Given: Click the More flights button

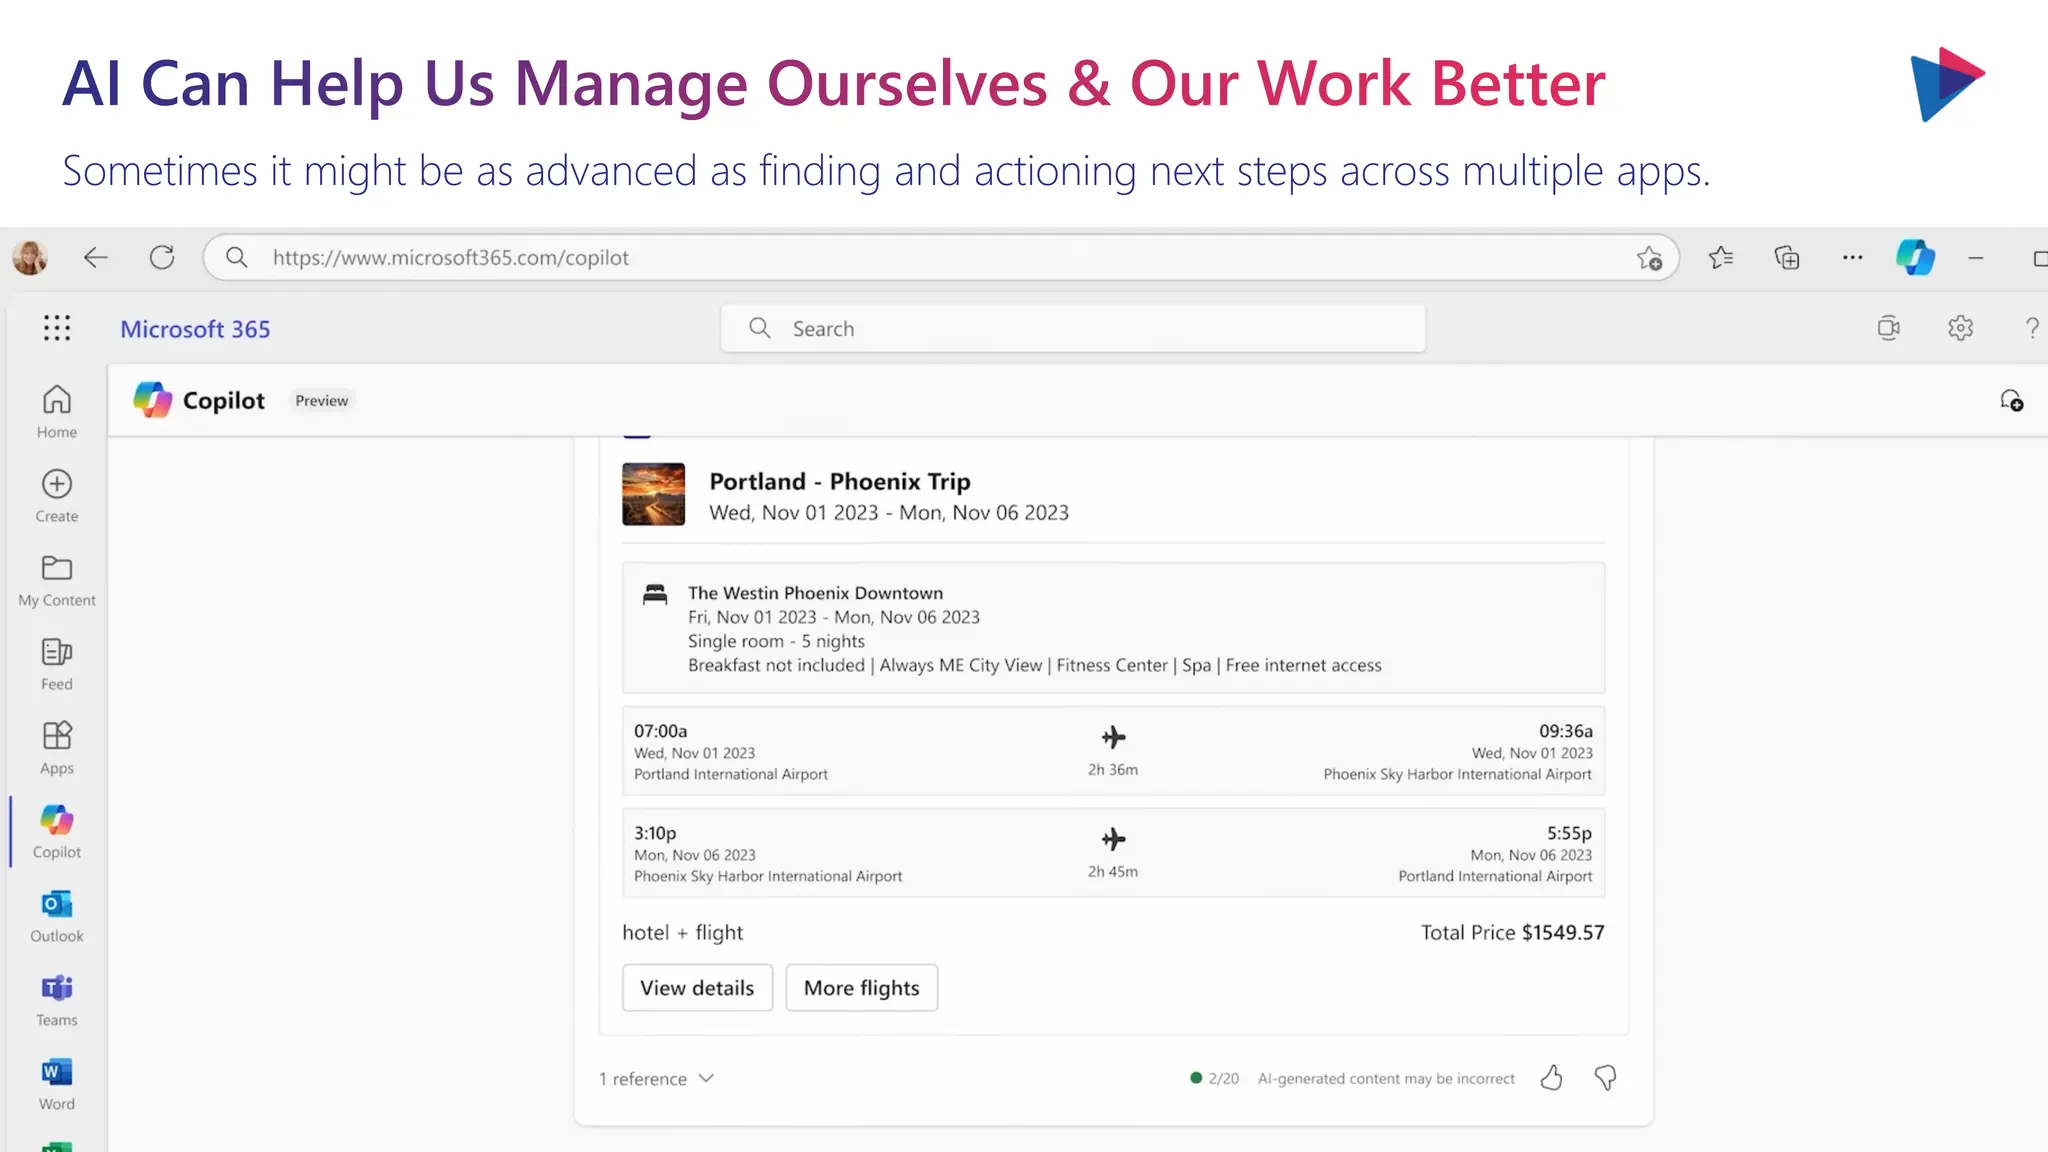Looking at the screenshot, I should 861,988.
